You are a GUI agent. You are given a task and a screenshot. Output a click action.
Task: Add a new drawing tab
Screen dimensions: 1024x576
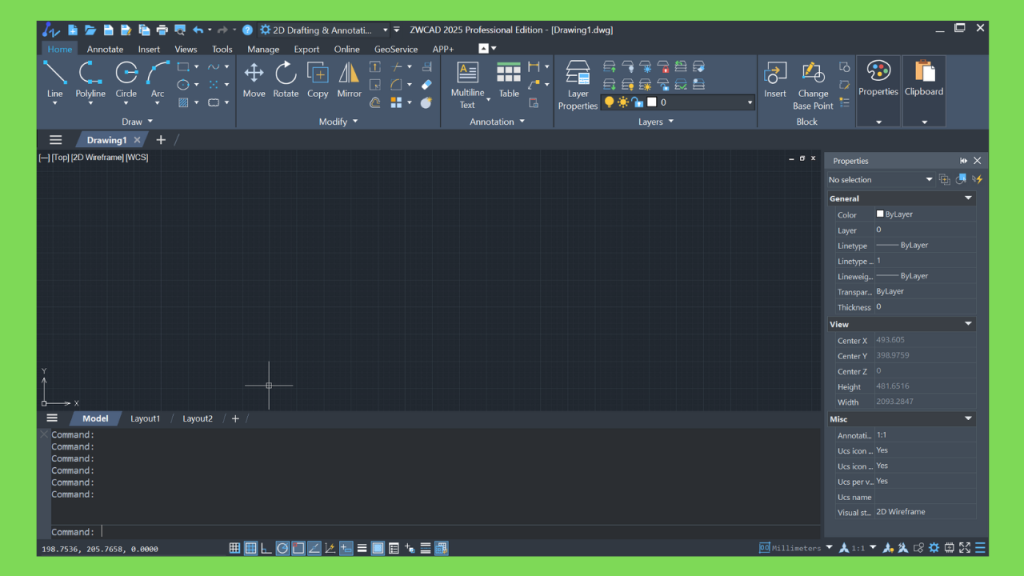coord(161,140)
